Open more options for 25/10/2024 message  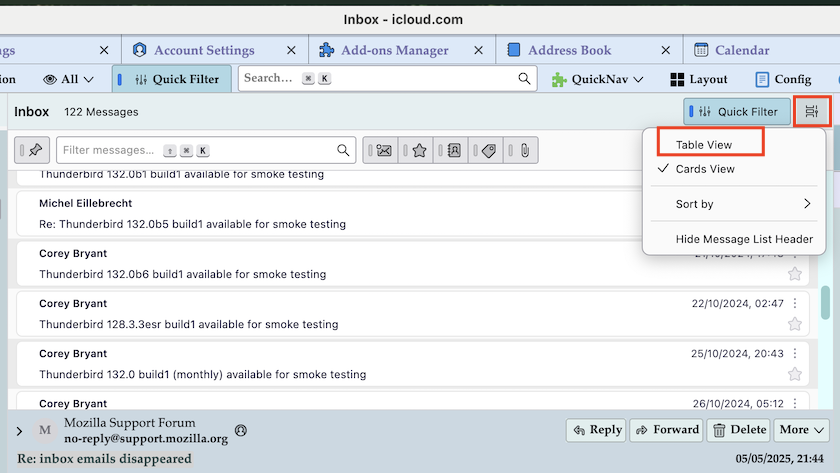pyautogui.click(x=795, y=353)
